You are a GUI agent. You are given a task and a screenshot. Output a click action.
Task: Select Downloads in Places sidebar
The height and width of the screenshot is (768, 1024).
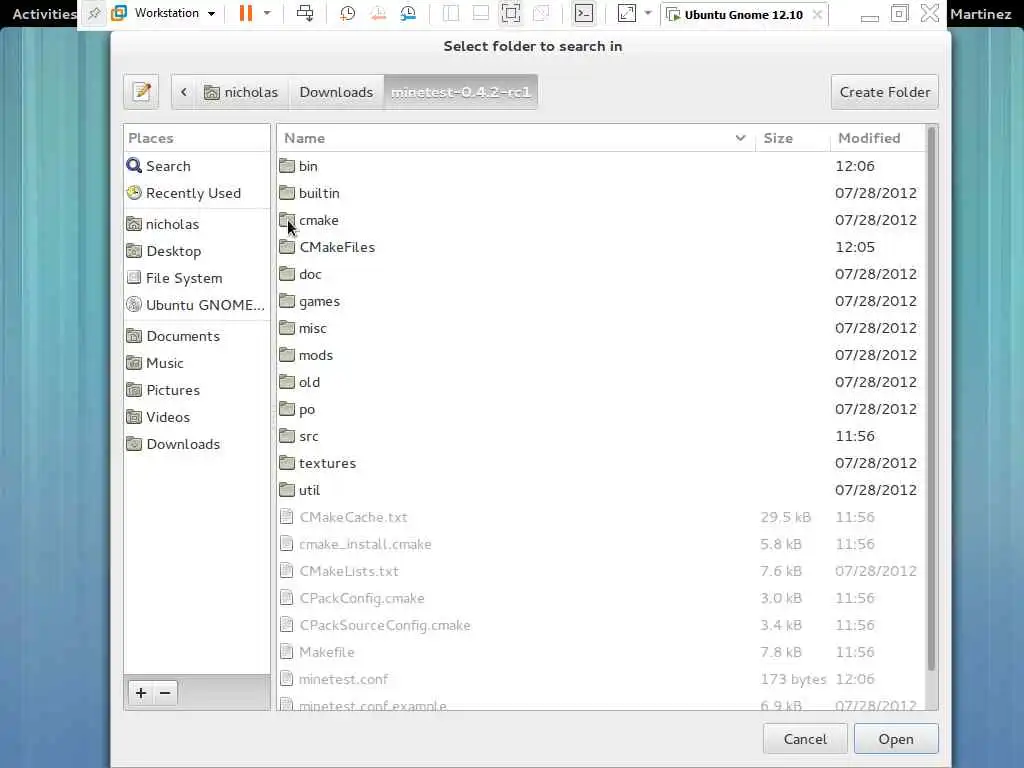point(197,444)
